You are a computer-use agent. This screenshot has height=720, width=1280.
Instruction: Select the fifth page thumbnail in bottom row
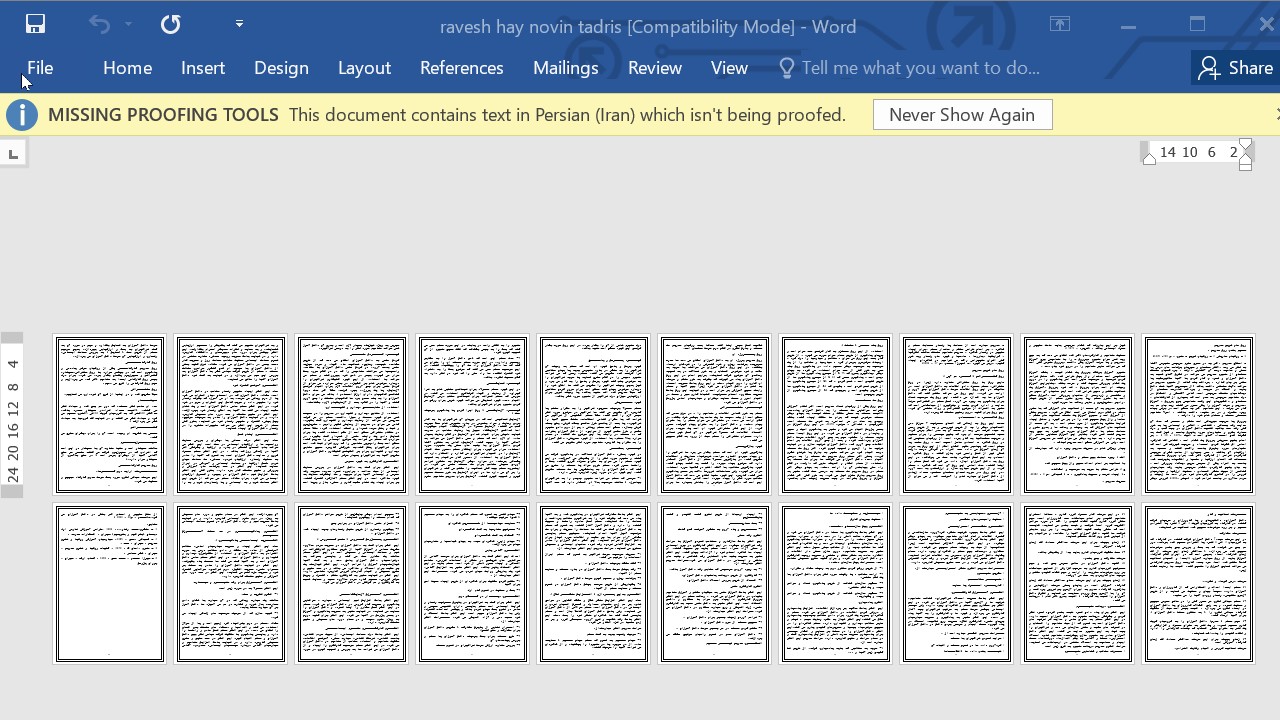[x=593, y=584]
